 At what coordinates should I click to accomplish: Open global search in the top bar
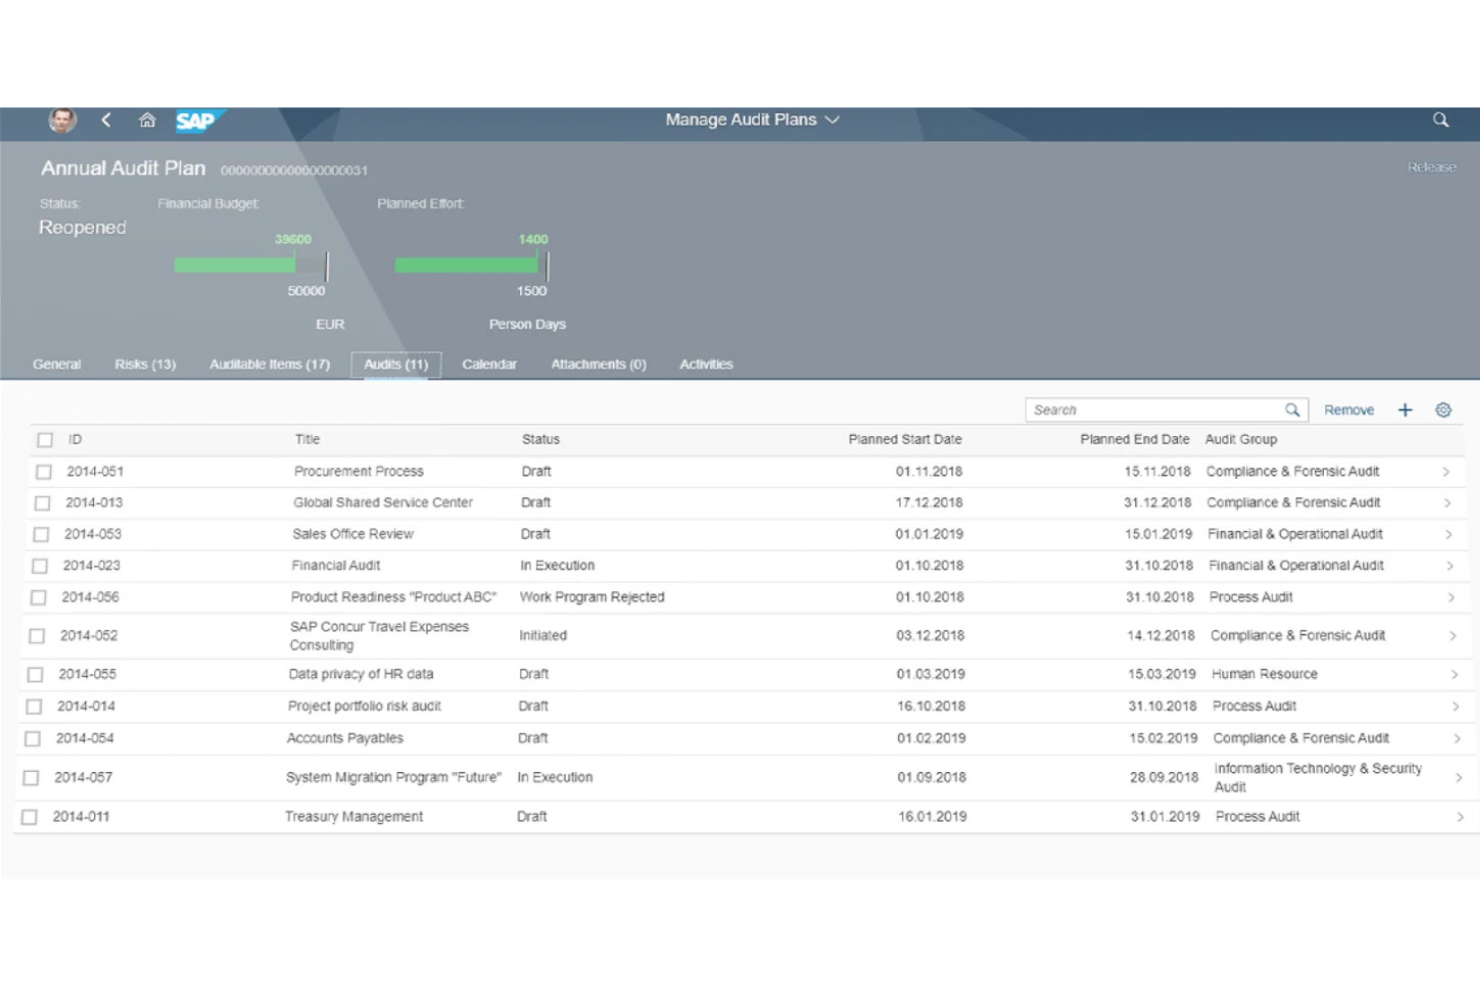coord(1440,120)
